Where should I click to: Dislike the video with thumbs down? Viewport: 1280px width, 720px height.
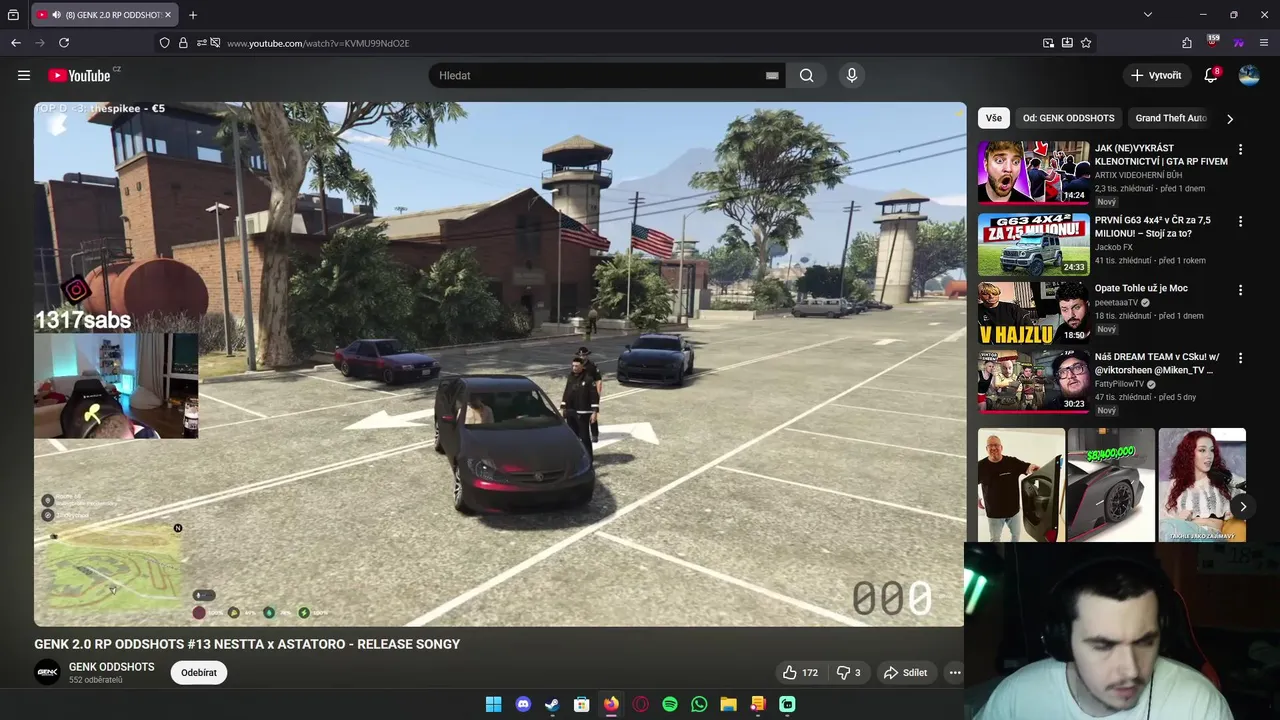848,673
